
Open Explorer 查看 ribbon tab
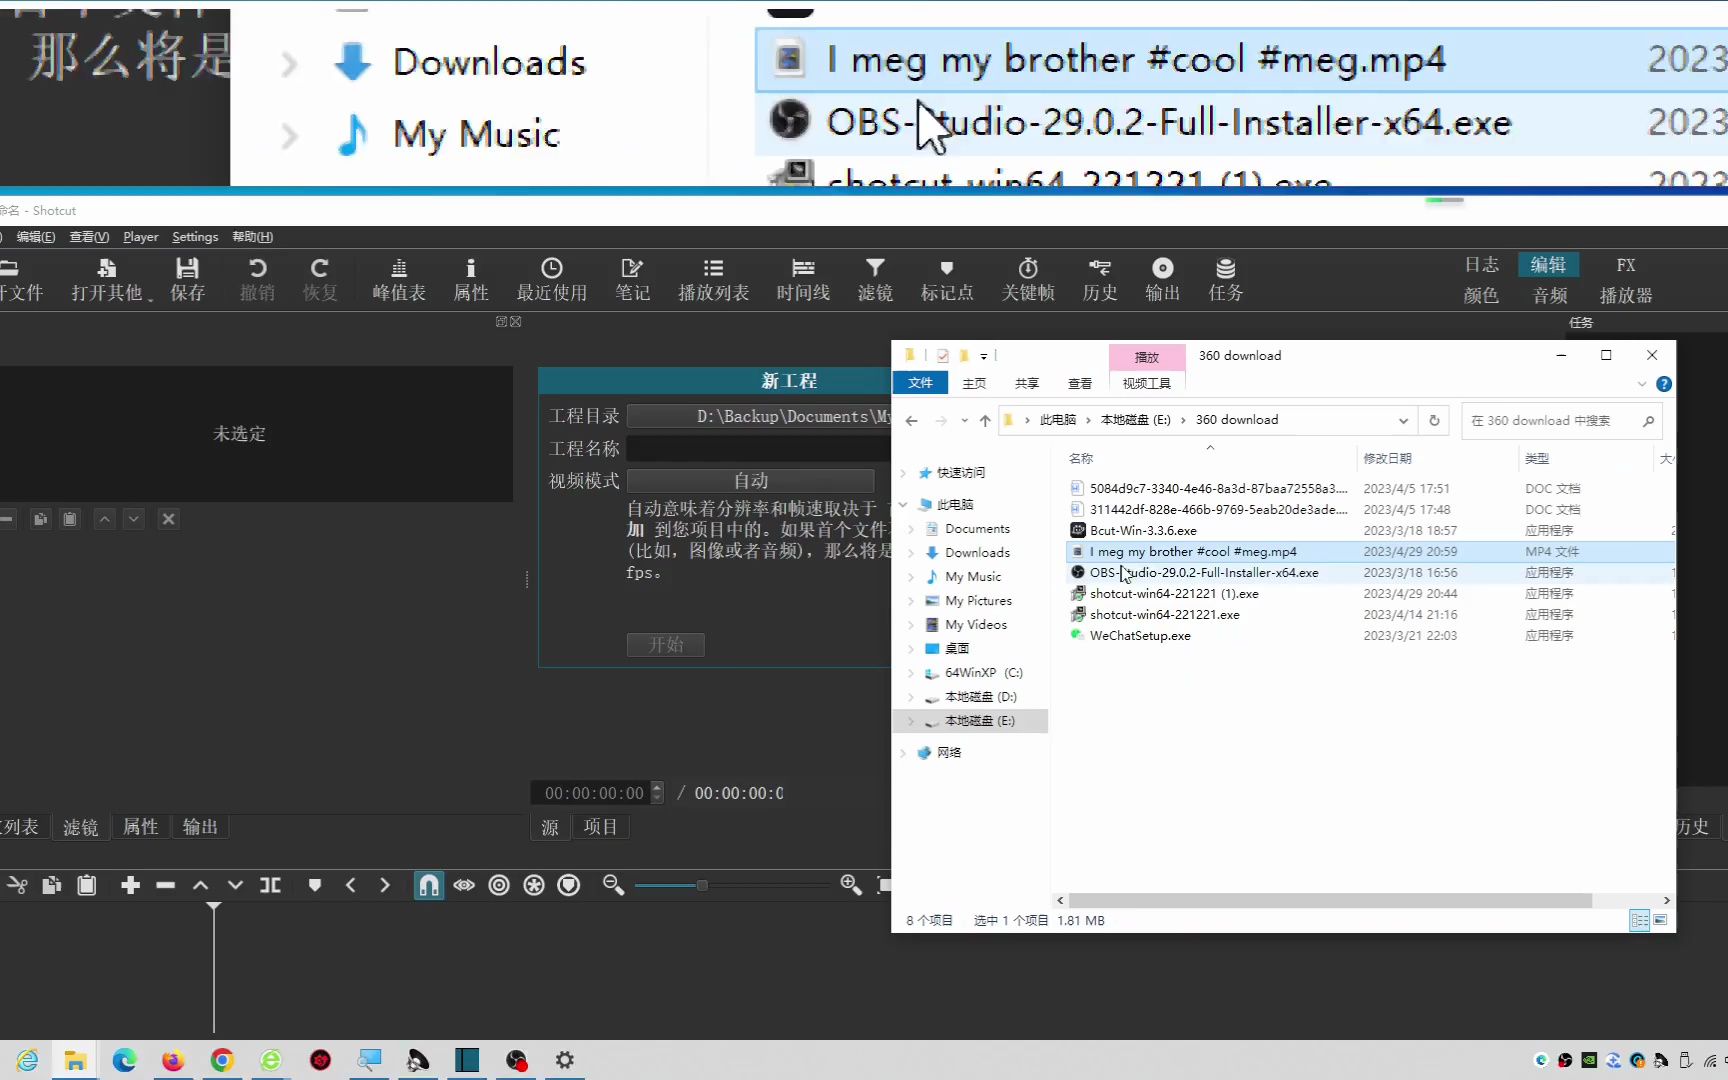point(1080,383)
